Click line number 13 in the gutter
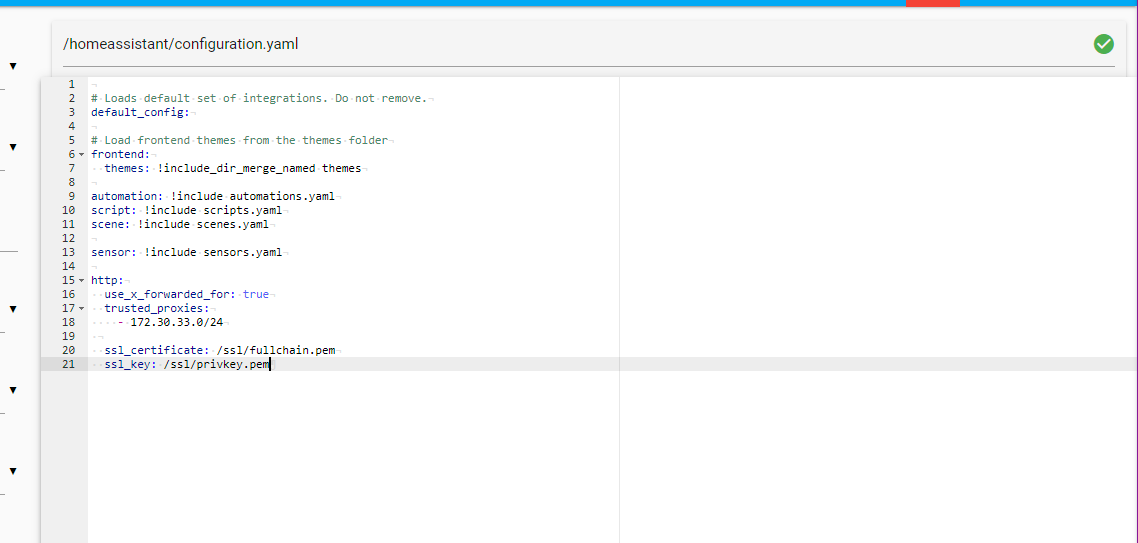The height and width of the screenshot is (543, 1138). coord(68,252)
